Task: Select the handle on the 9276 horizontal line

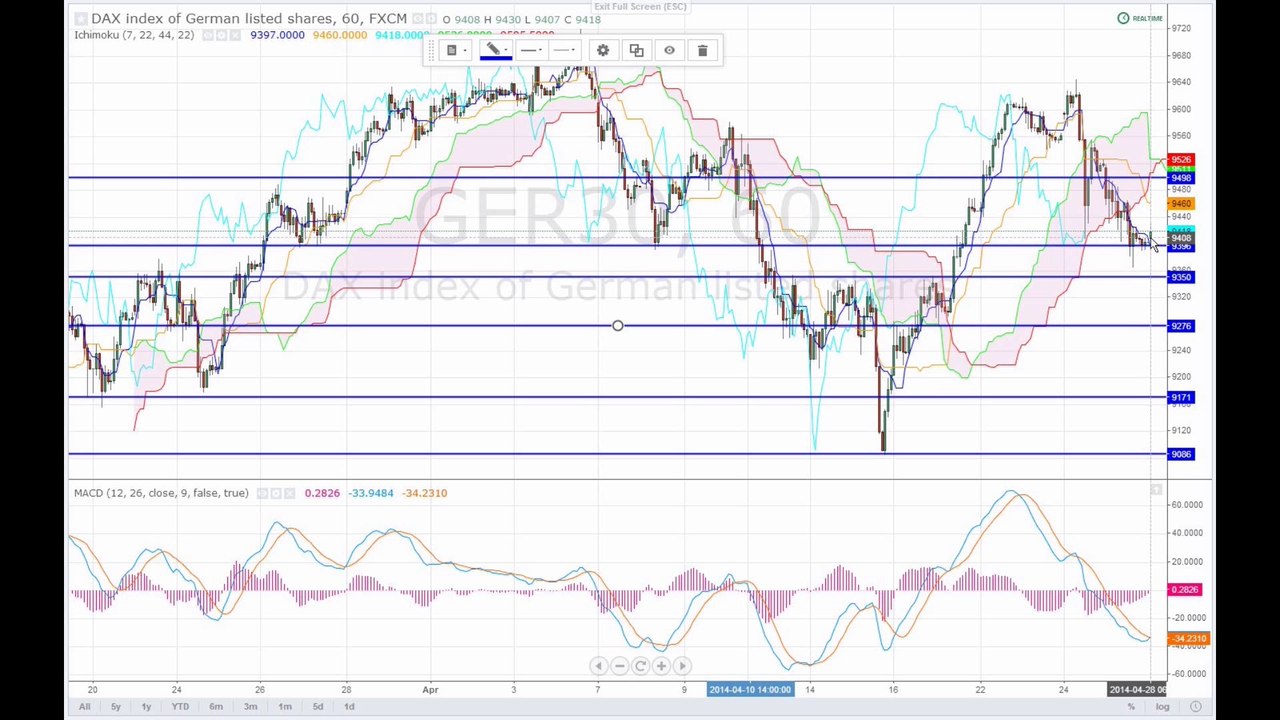Action: (x=618, y=326)
